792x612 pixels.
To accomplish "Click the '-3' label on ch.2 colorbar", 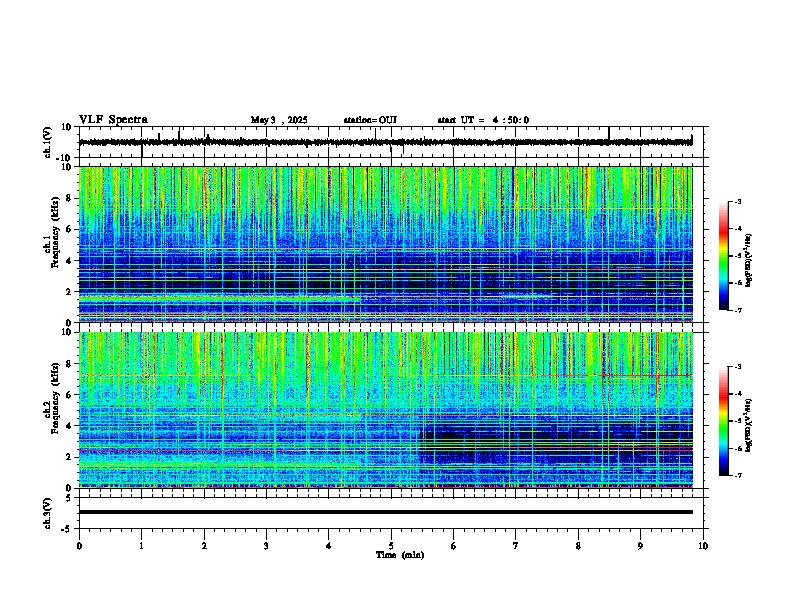I will (x=738, y=367).
